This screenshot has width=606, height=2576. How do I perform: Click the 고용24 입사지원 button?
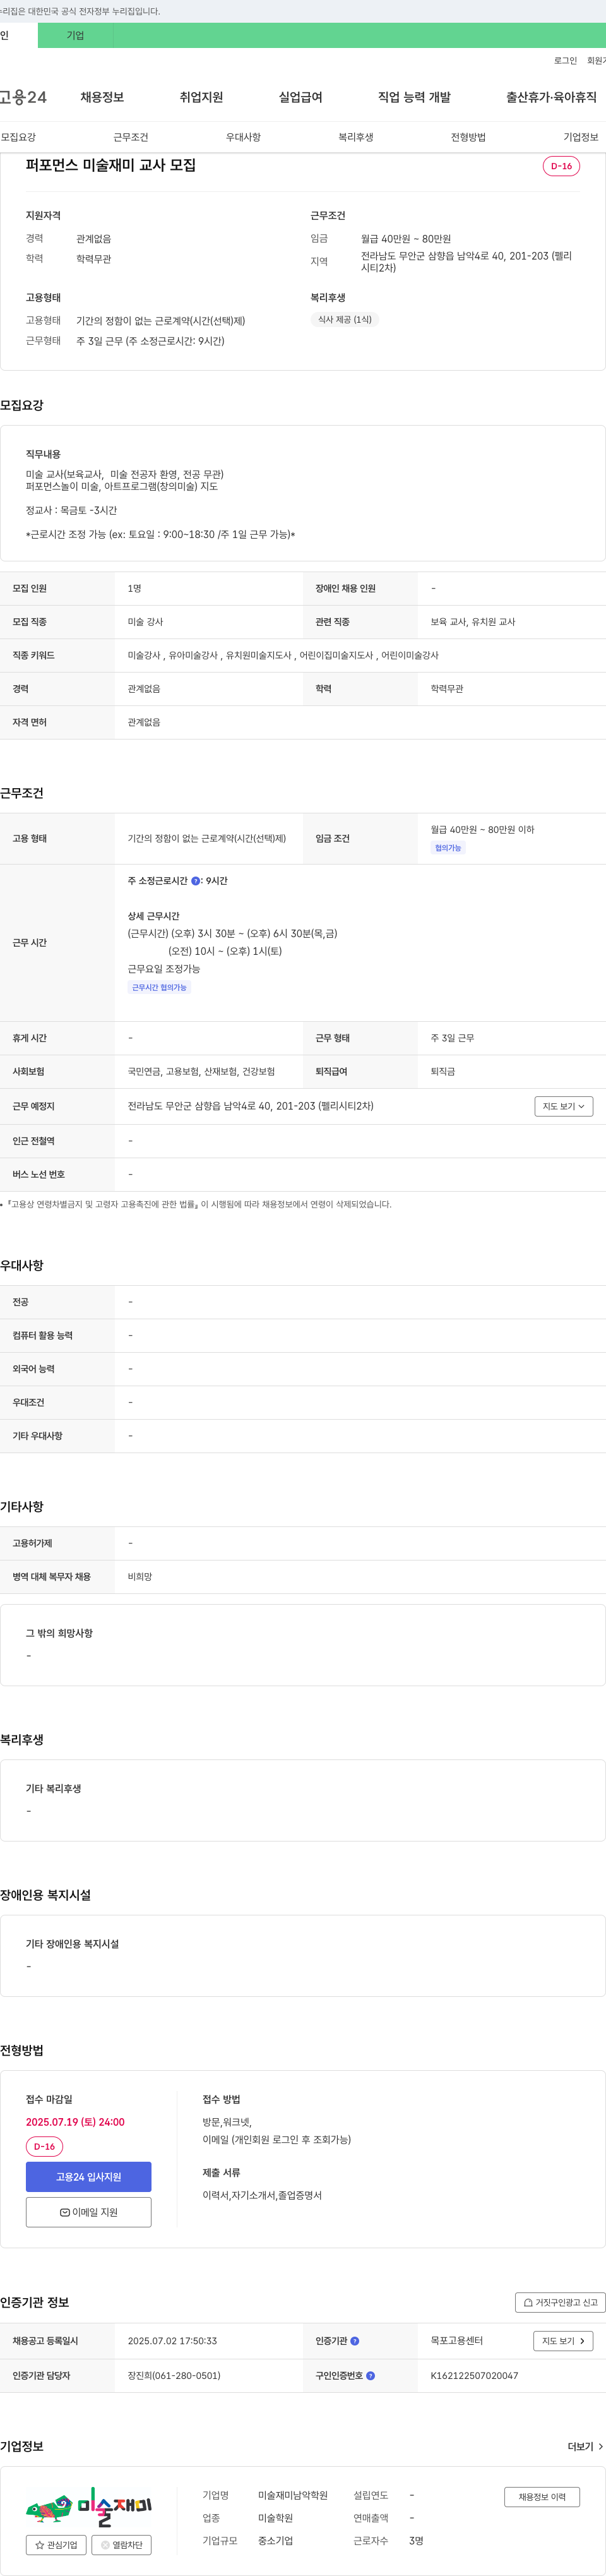pos(88,2177)
